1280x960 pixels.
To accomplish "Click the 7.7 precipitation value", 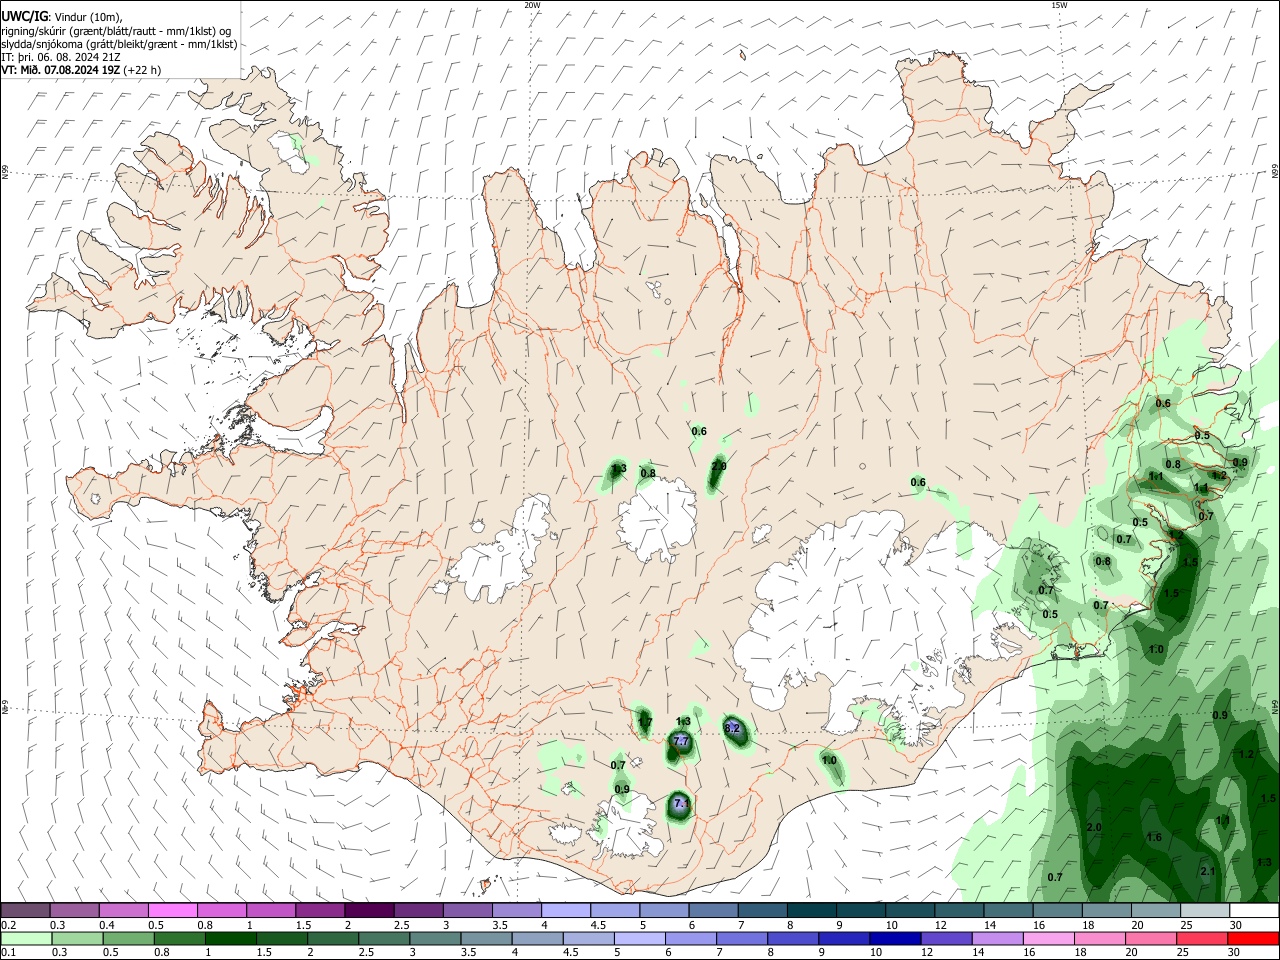I will pos(681,741).
